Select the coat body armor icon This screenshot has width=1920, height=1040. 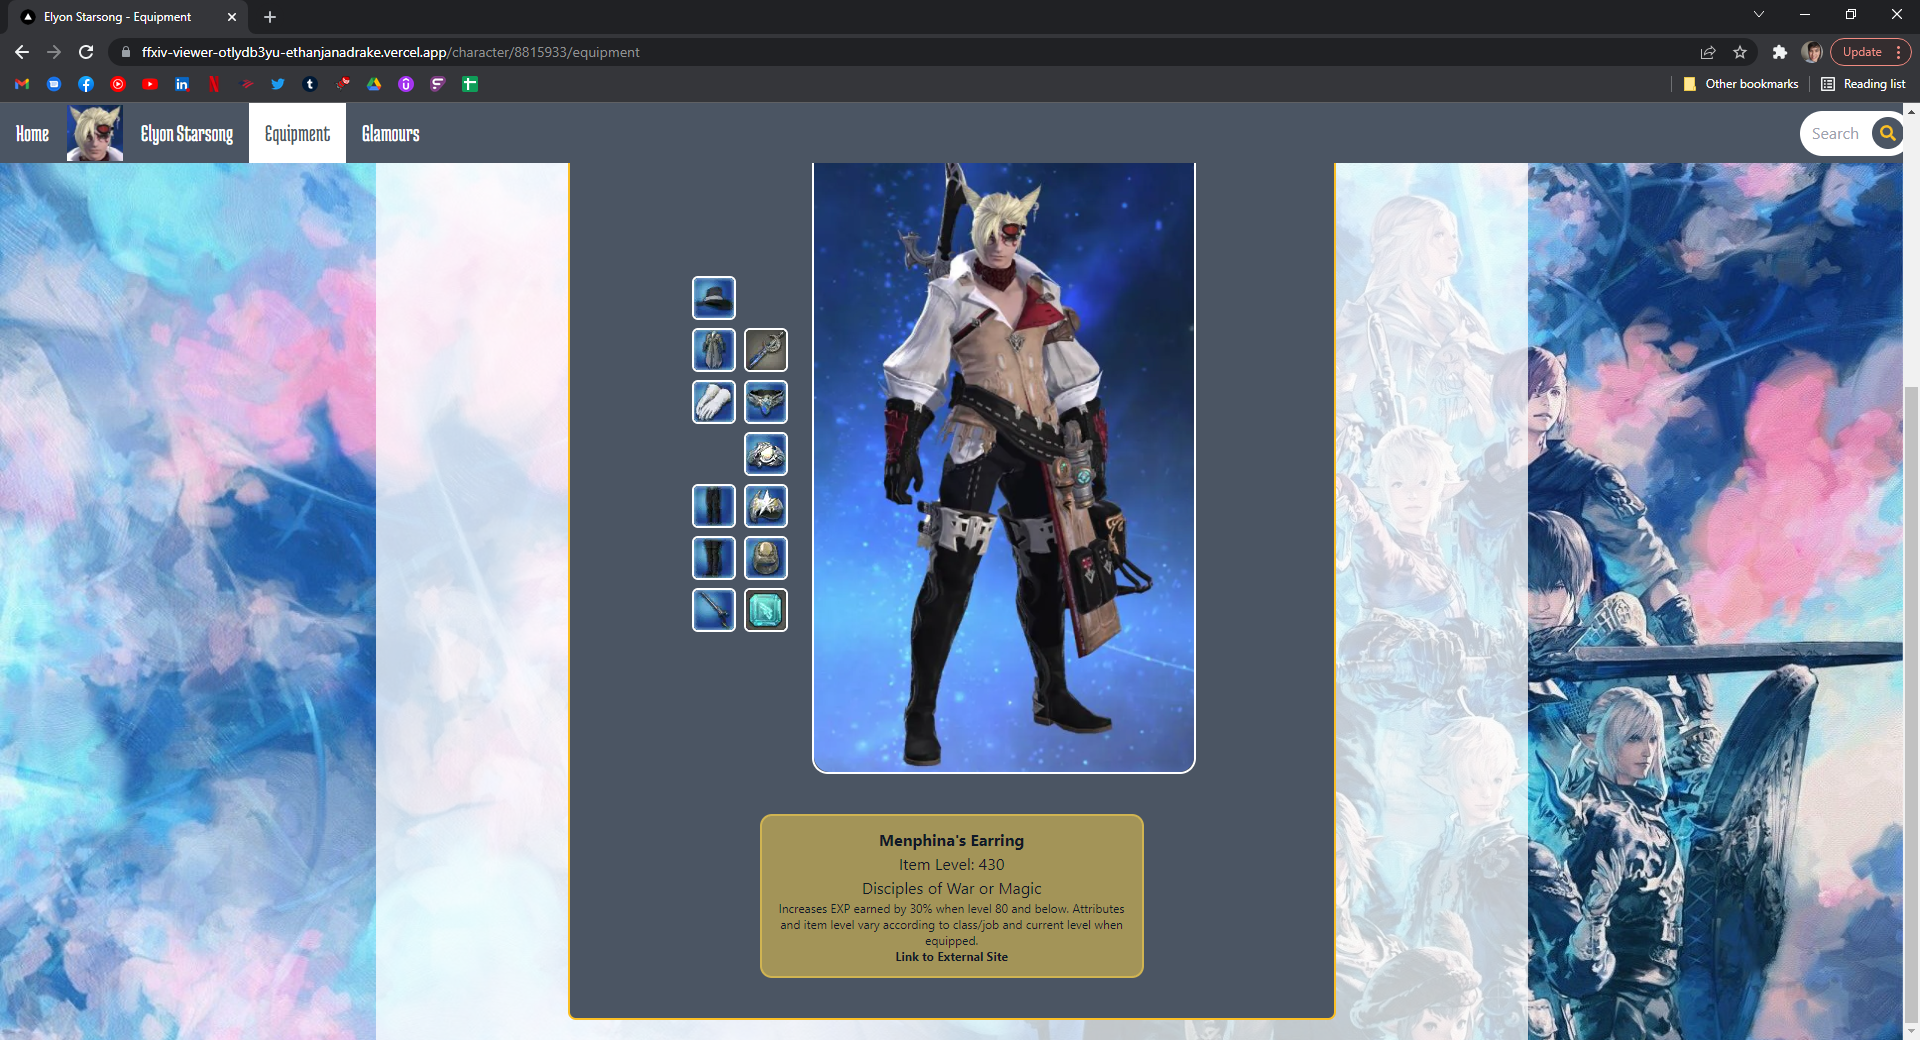713,350
